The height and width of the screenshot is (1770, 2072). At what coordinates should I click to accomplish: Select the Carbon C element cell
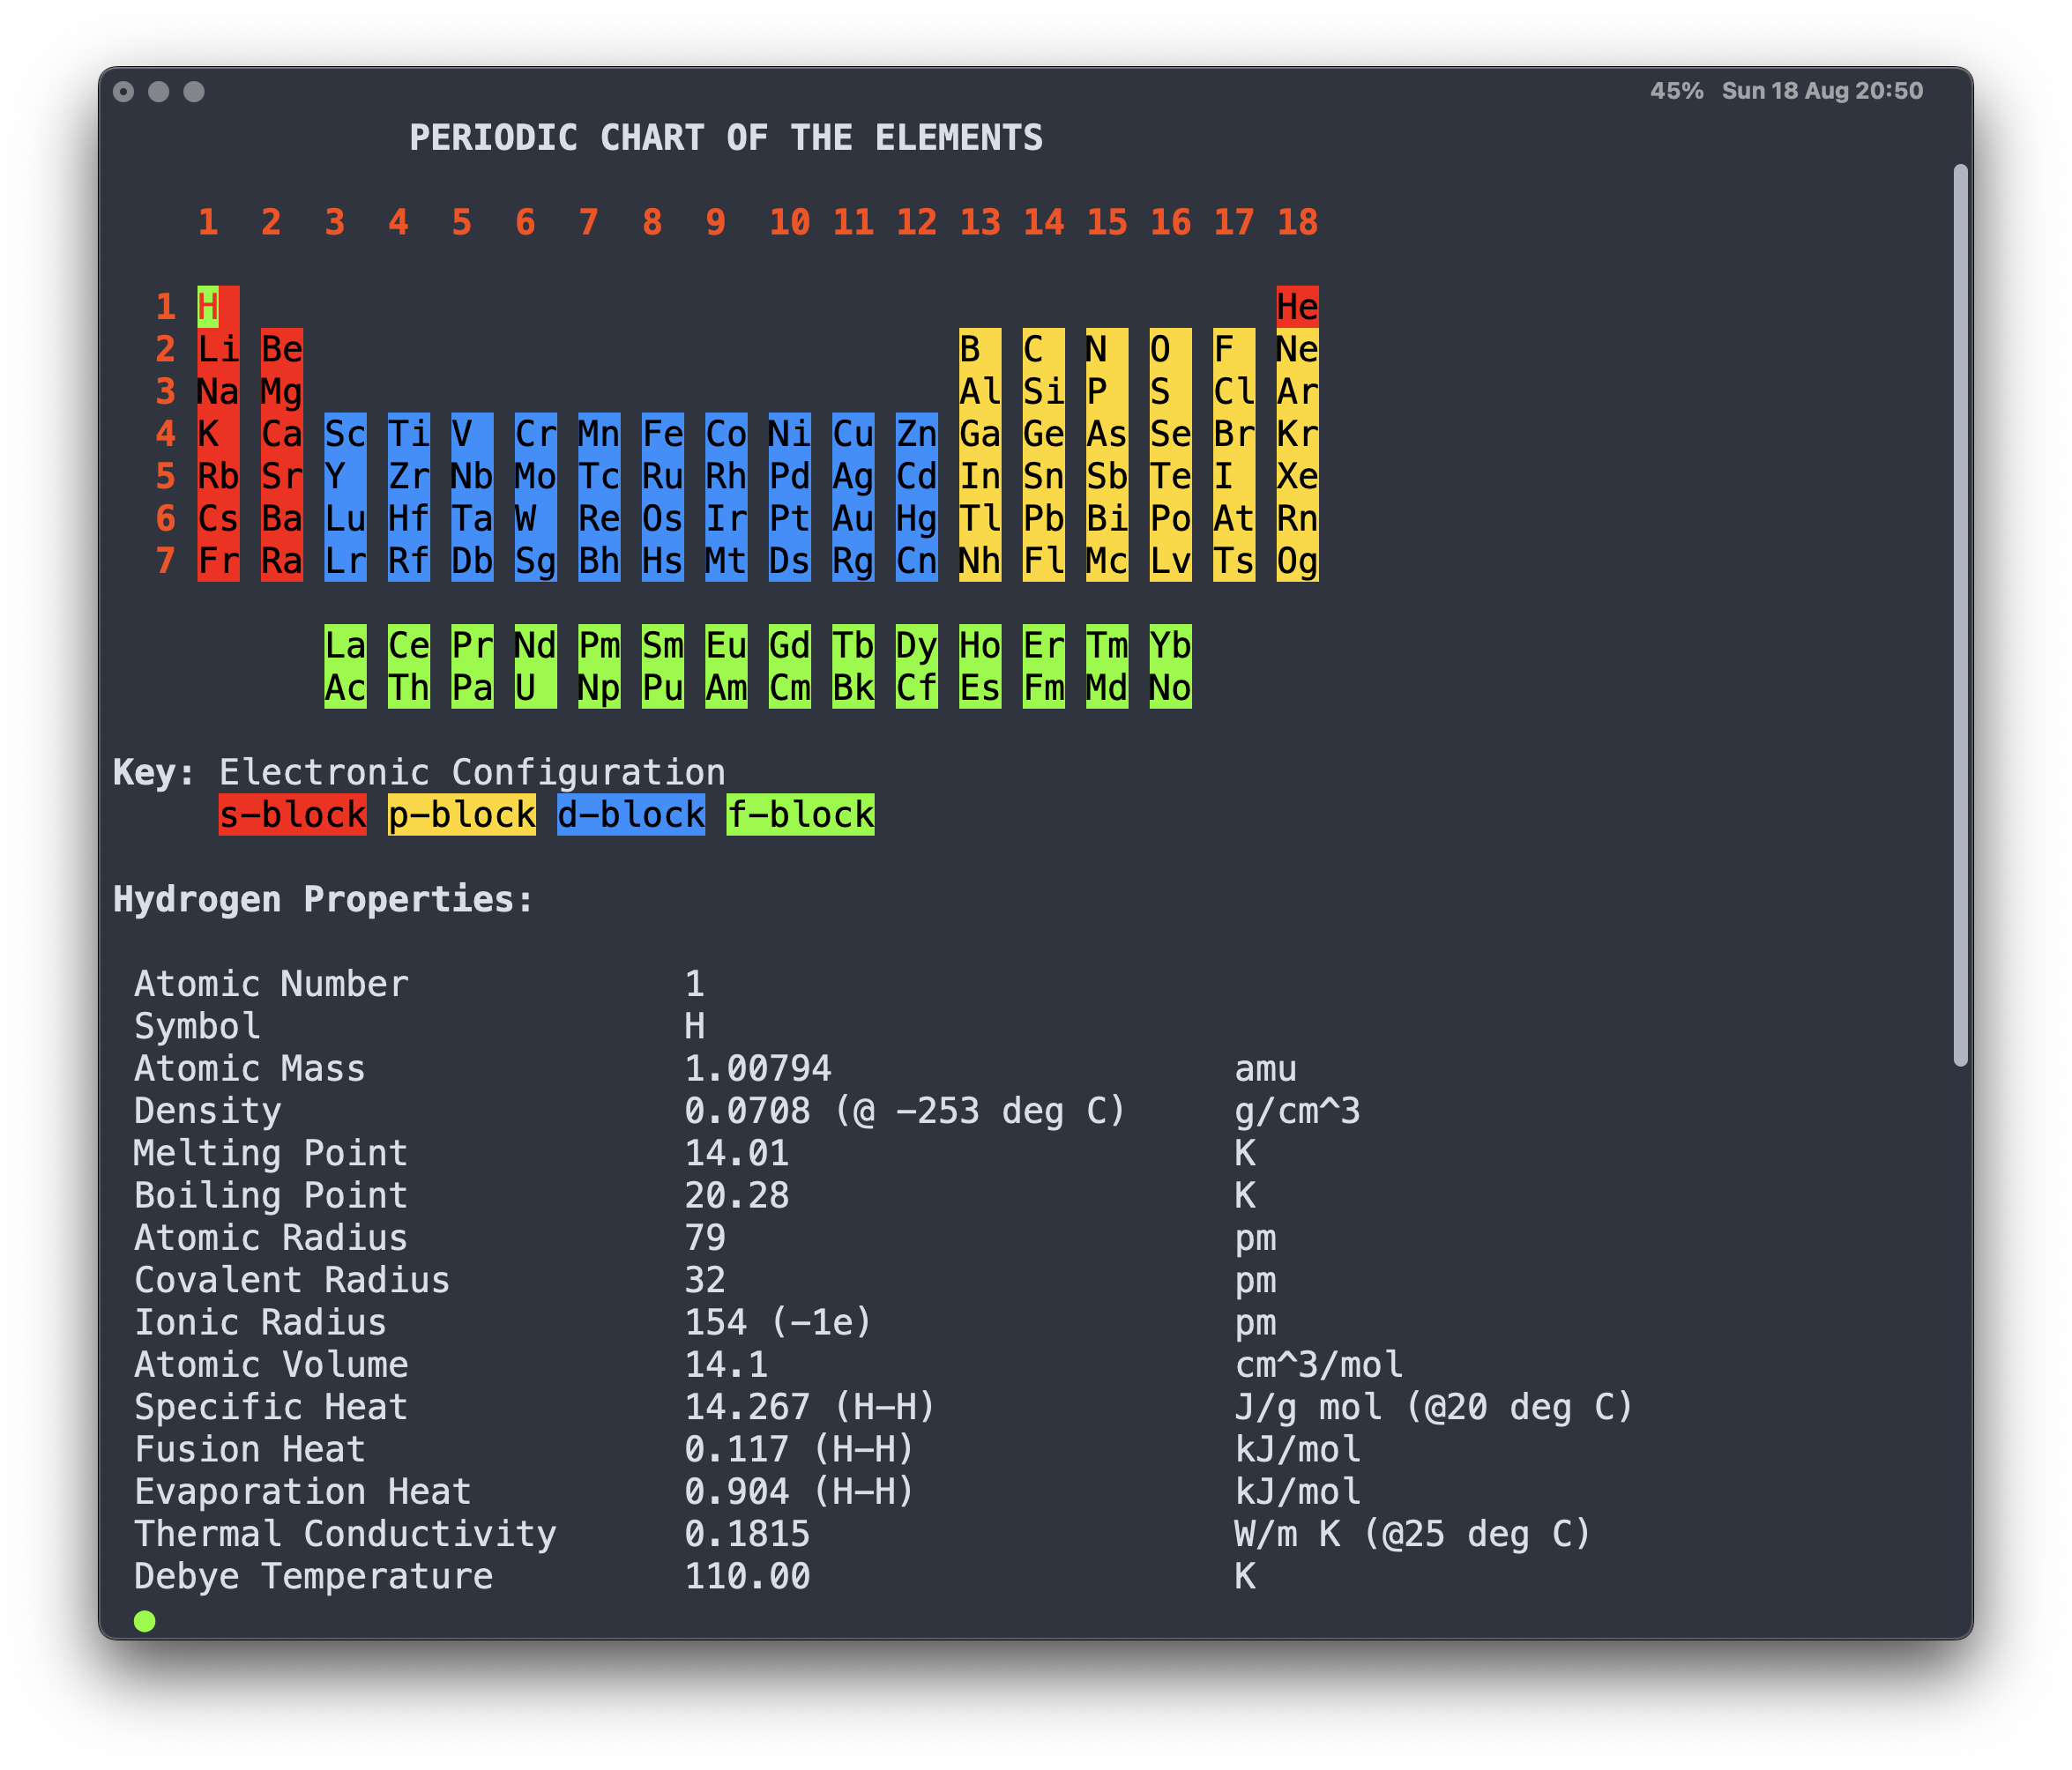tap(1043, 349)
